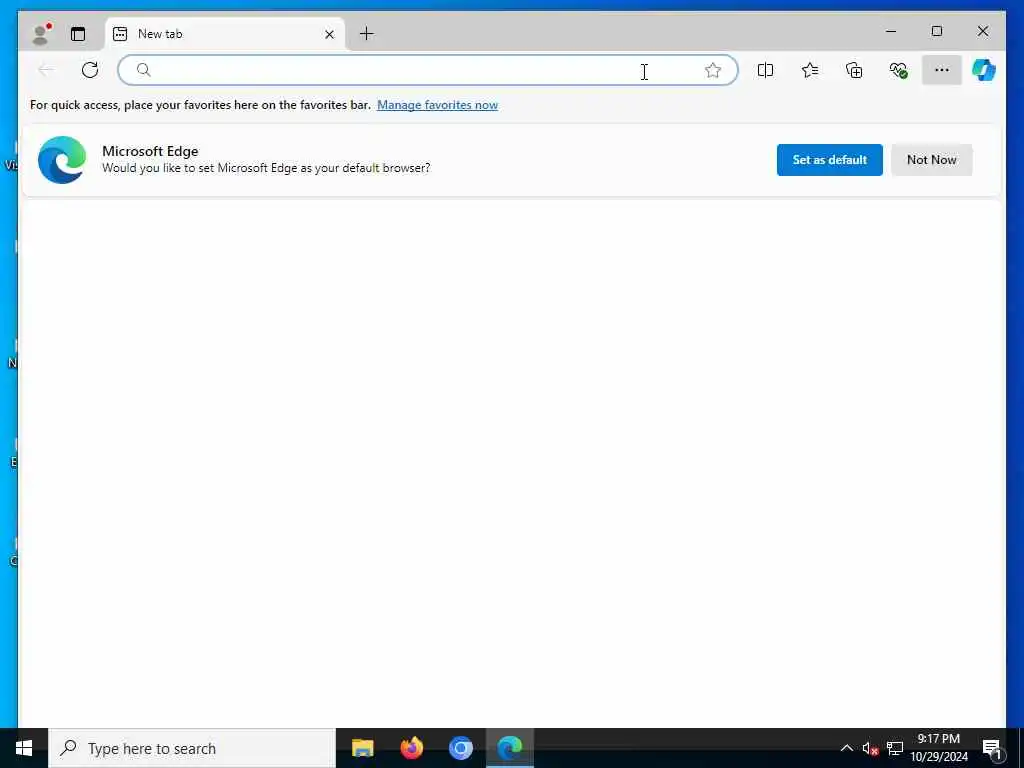
Task: Click the muted volume tray icon
Action: click(x=870, y=748)
